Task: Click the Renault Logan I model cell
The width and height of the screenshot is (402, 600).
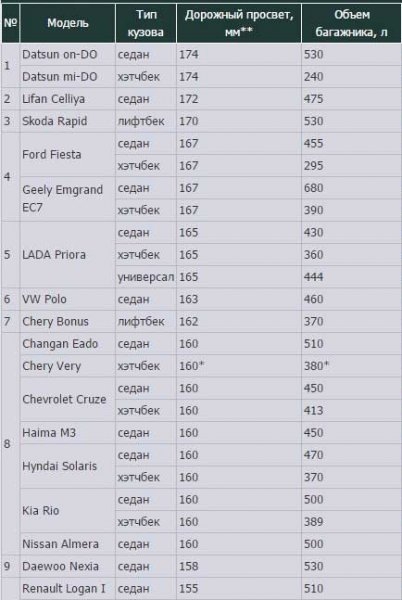Action: pos(67,589)
